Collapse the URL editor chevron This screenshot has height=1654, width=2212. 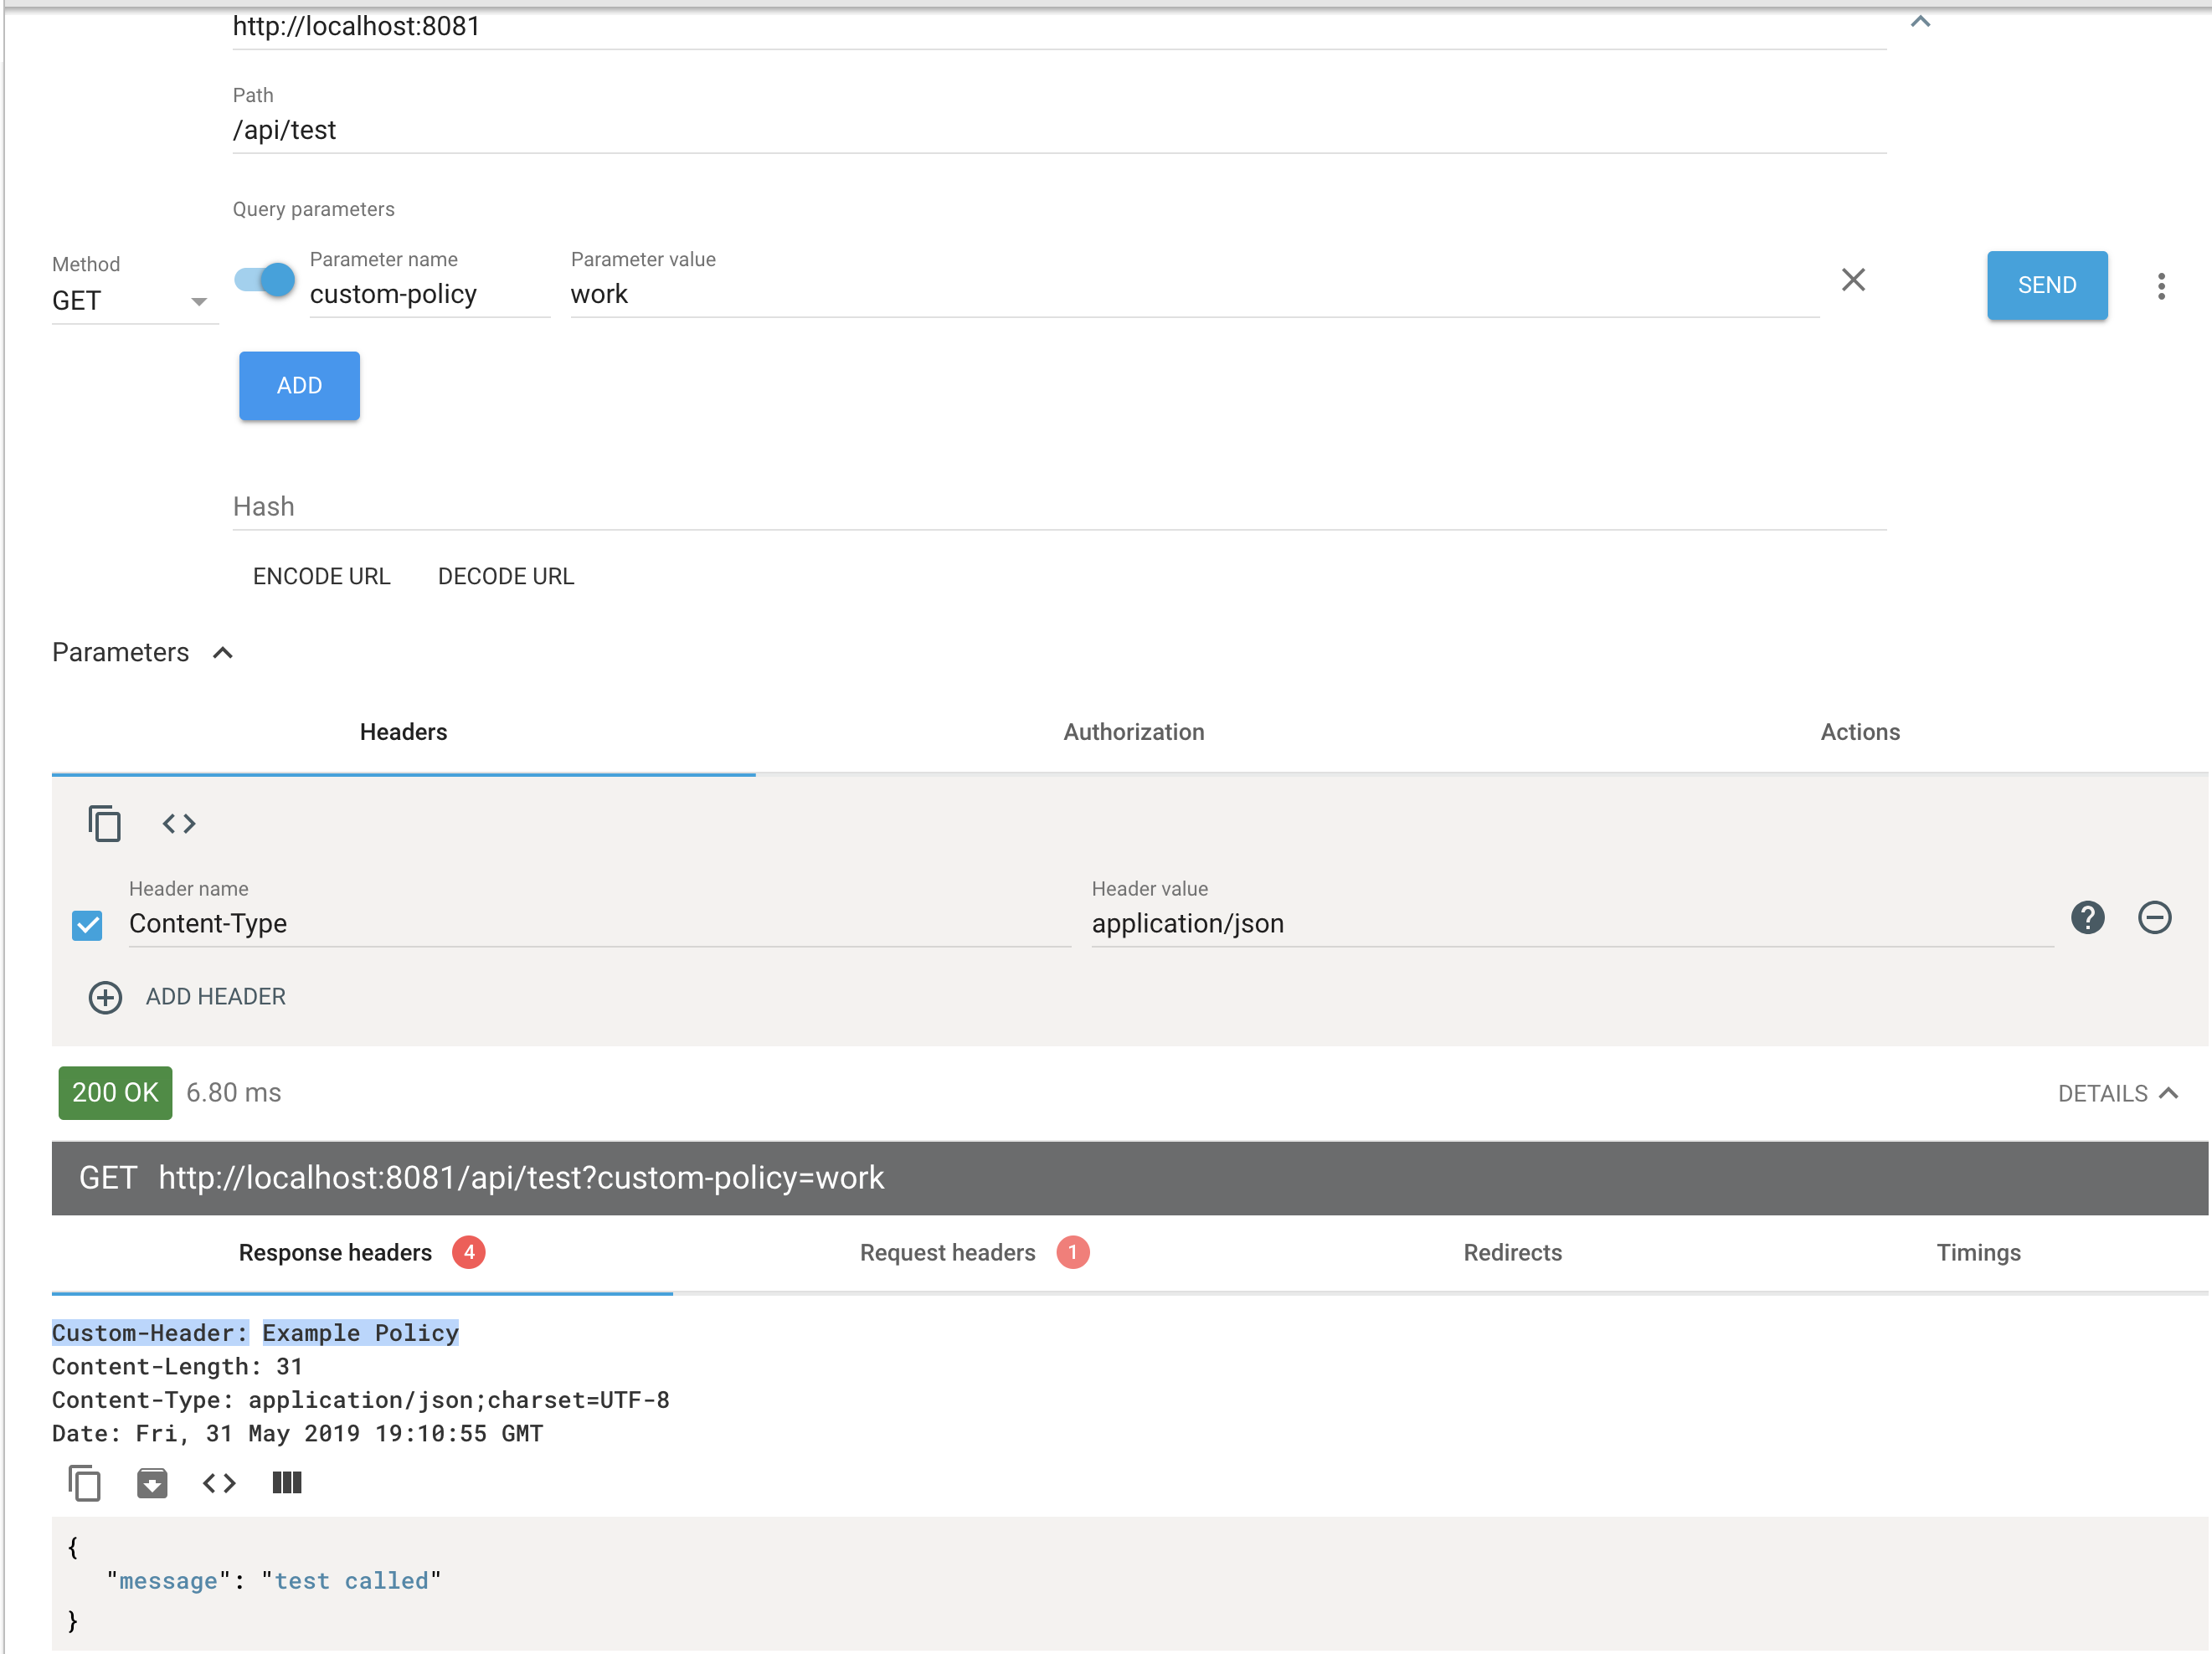(x=1920, y=21)
